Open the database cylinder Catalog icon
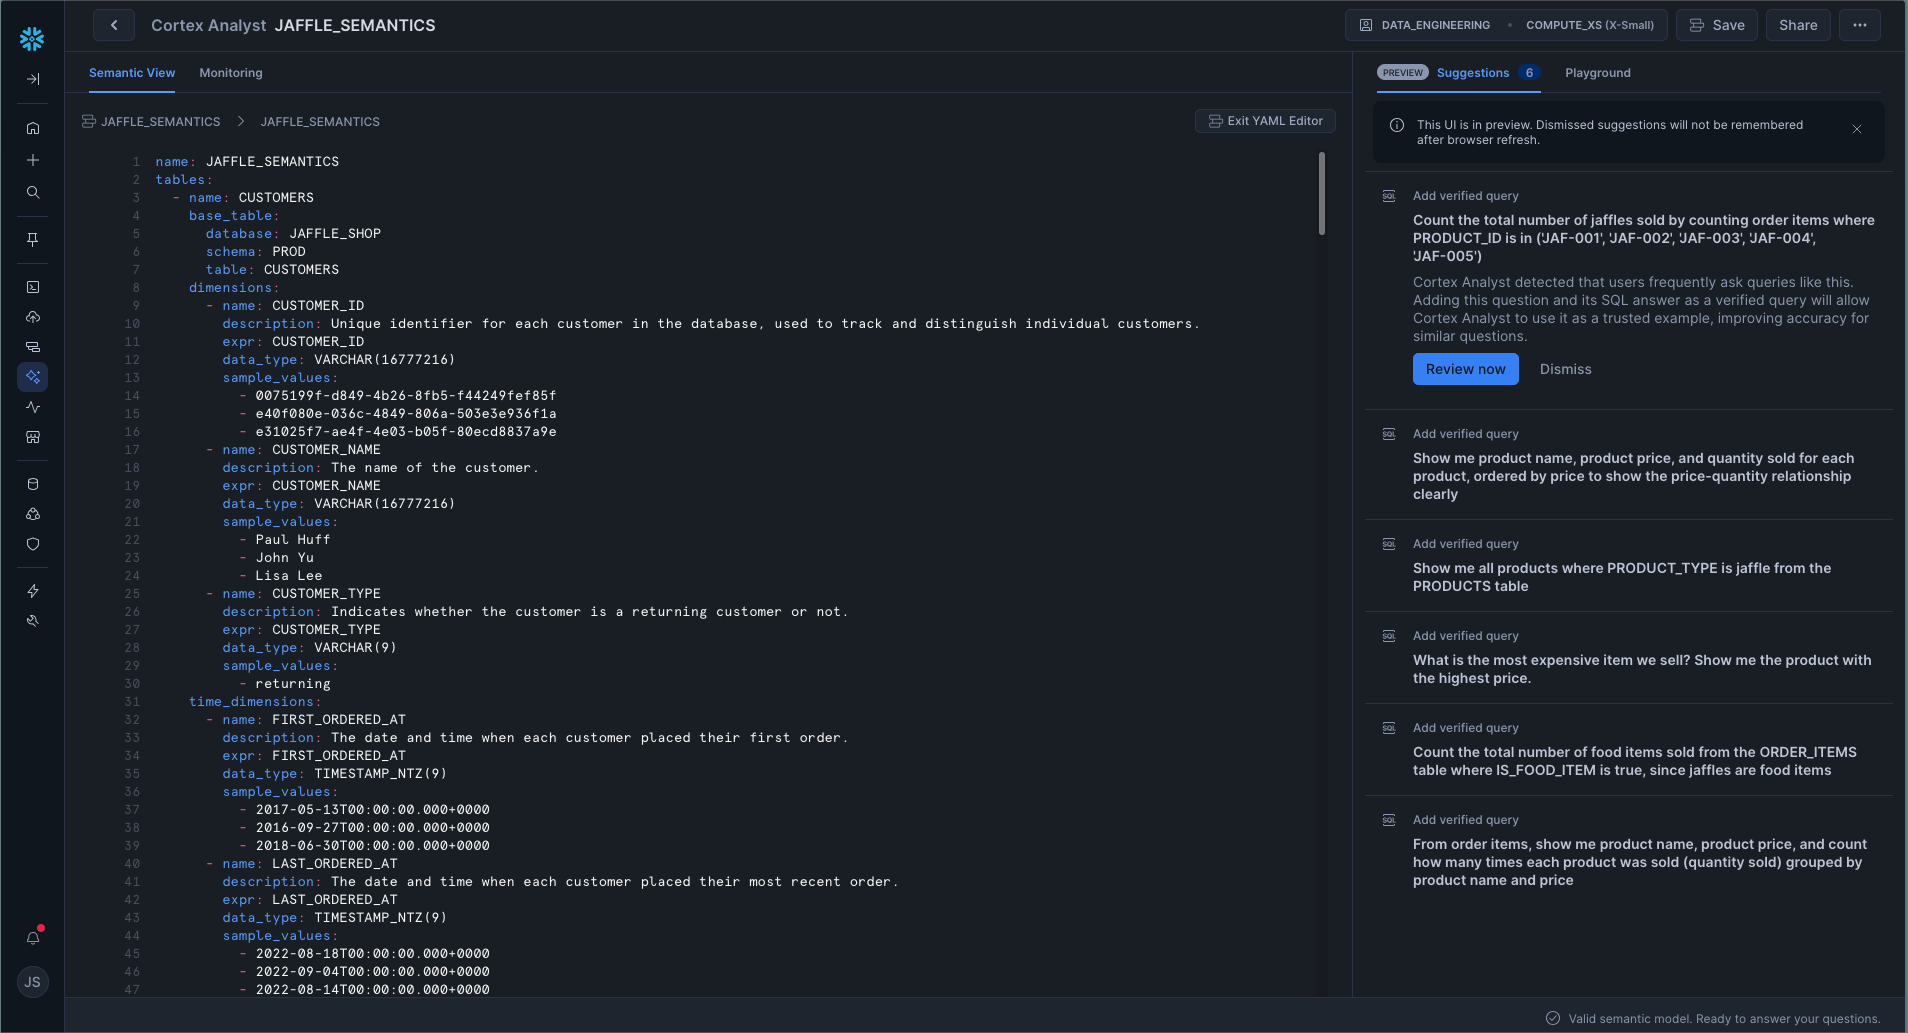The image size is (1908, 1033). pyautogui.click(x=33, y=484)
